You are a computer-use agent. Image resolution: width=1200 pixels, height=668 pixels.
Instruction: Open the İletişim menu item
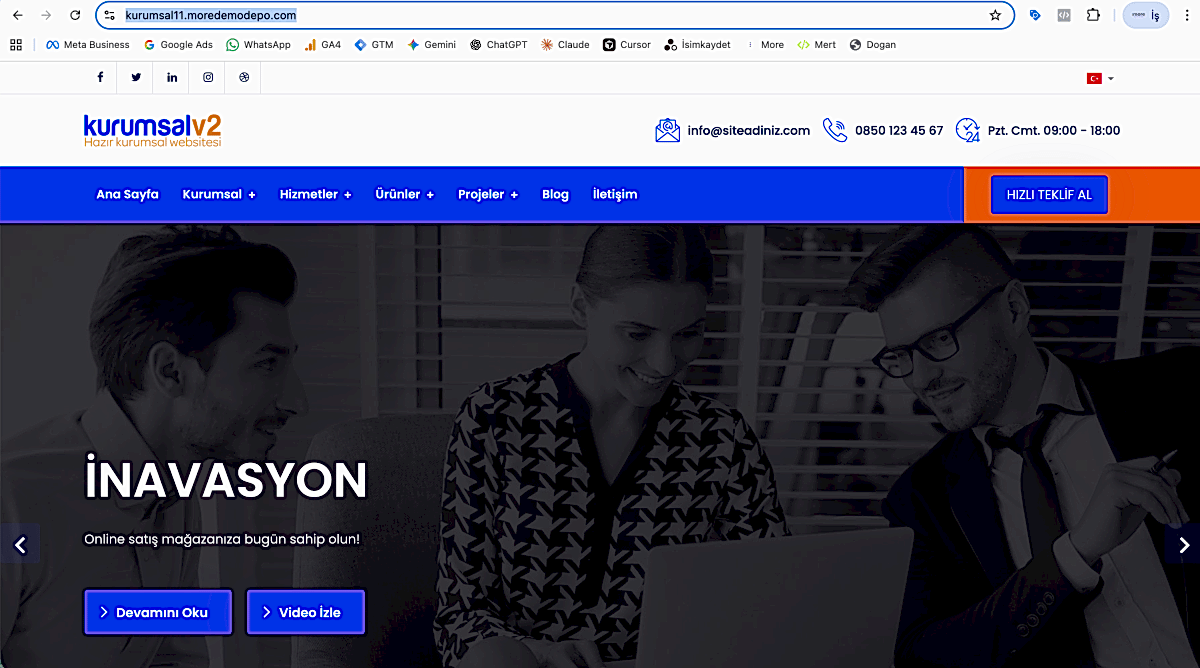point(614,194)
